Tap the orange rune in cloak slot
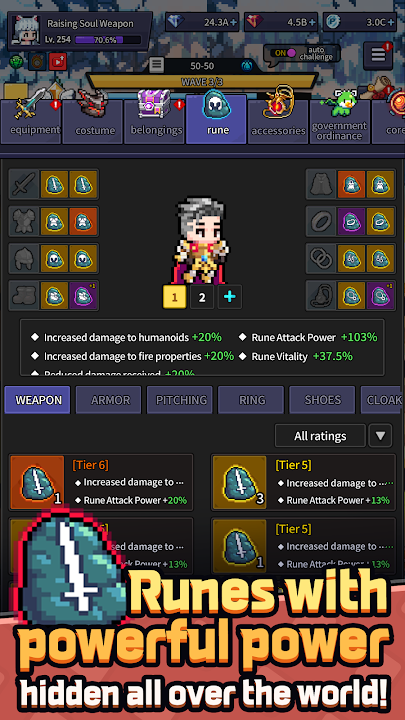This screenshot has width=405, height=720. click(352, 184)
